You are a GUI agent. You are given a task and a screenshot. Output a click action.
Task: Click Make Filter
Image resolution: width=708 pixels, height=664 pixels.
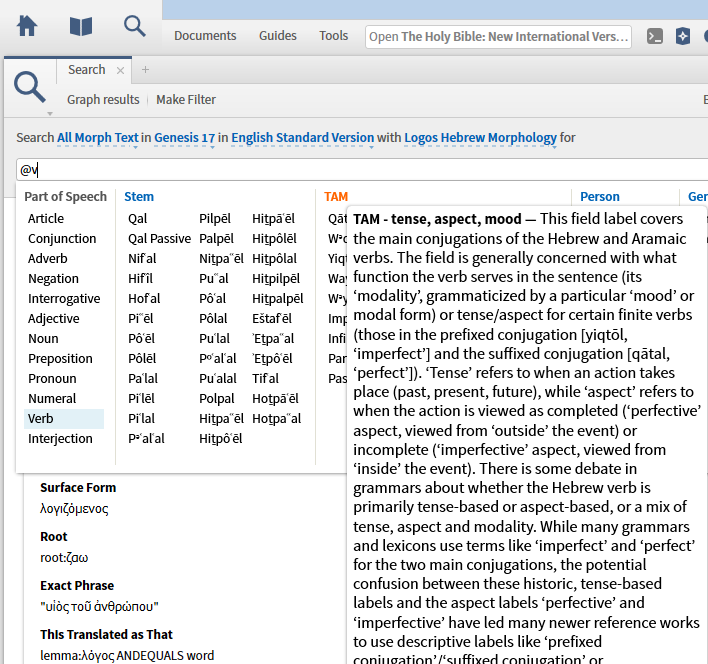(186, 99)
